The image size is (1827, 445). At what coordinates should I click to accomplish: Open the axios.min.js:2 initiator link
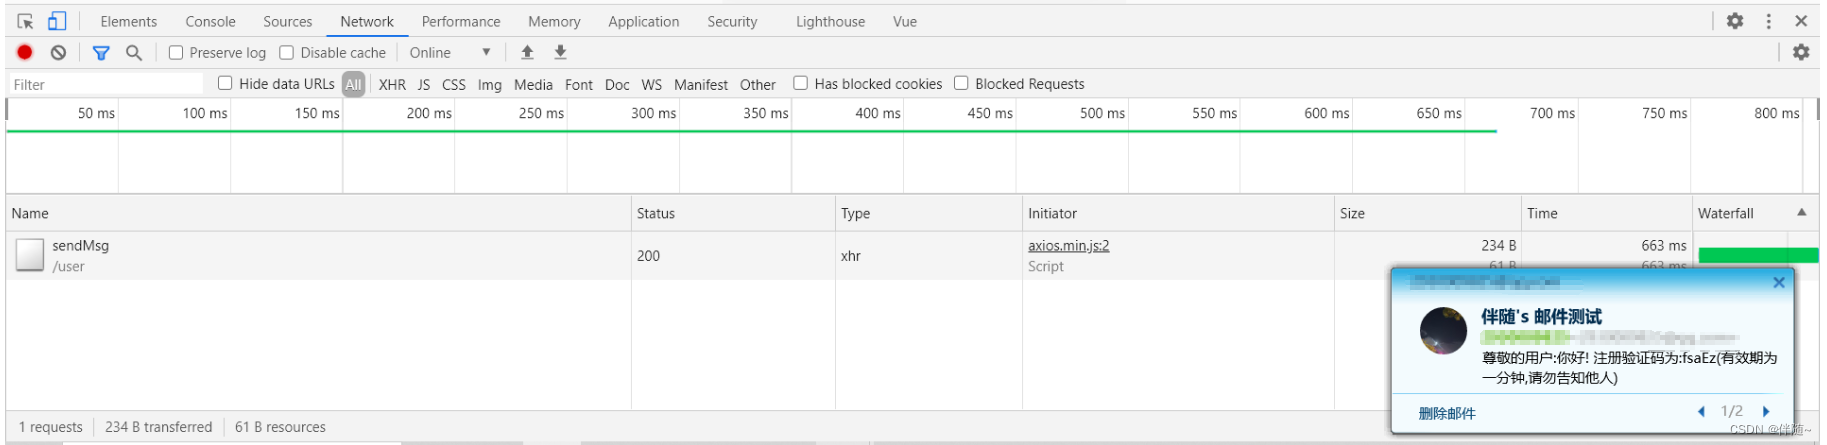1068,245
